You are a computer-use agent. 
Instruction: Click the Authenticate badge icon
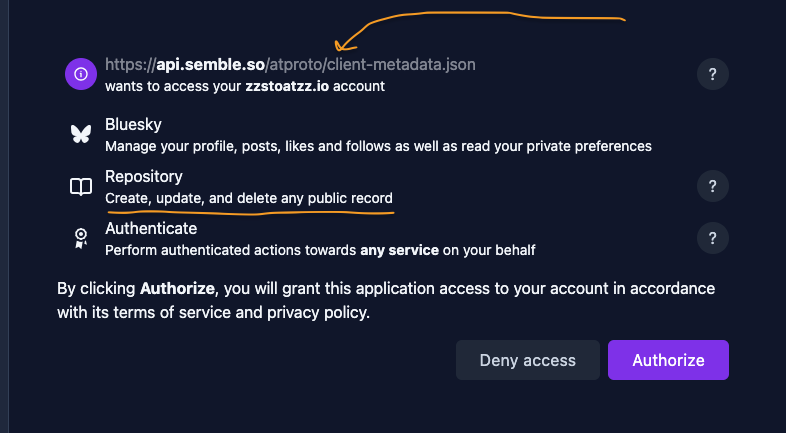[x=81, y=239]
